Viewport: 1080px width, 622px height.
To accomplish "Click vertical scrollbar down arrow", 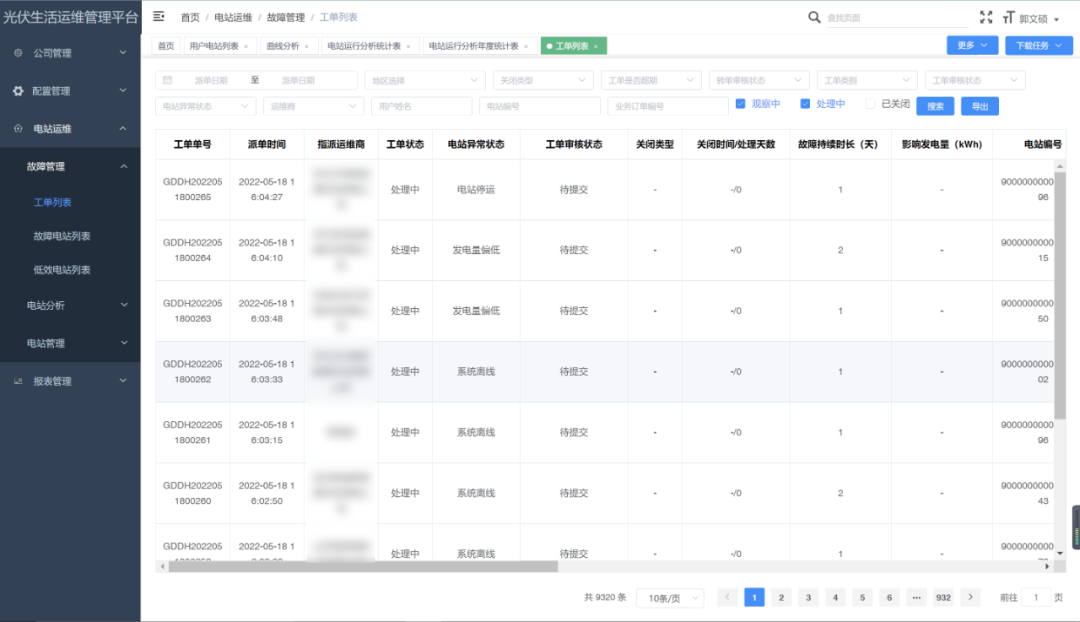I will coord(1060,553).
